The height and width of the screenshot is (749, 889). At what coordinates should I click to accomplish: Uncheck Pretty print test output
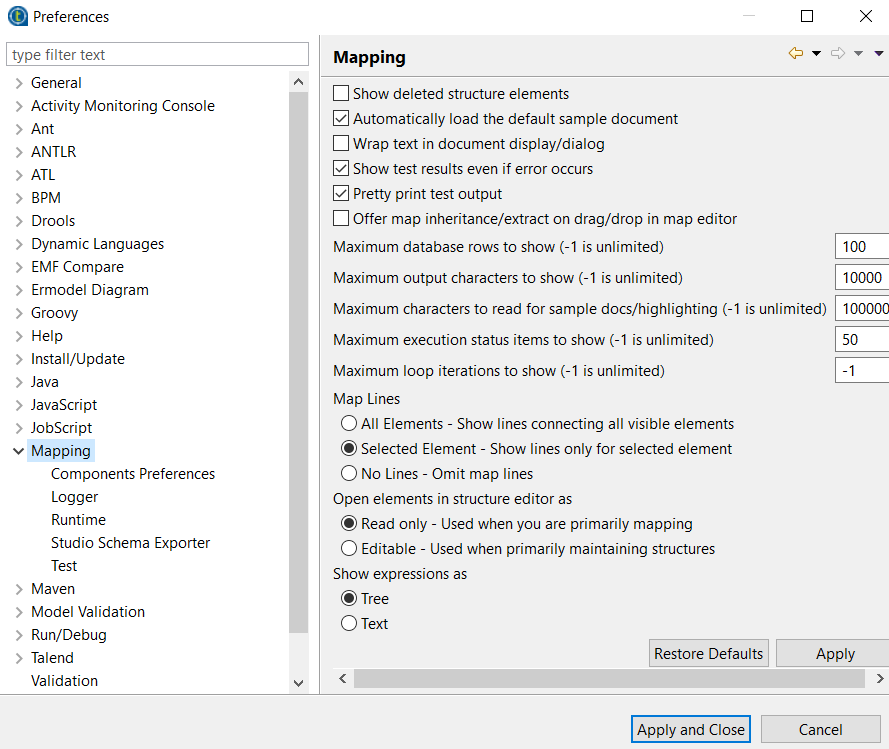point(341,194)
